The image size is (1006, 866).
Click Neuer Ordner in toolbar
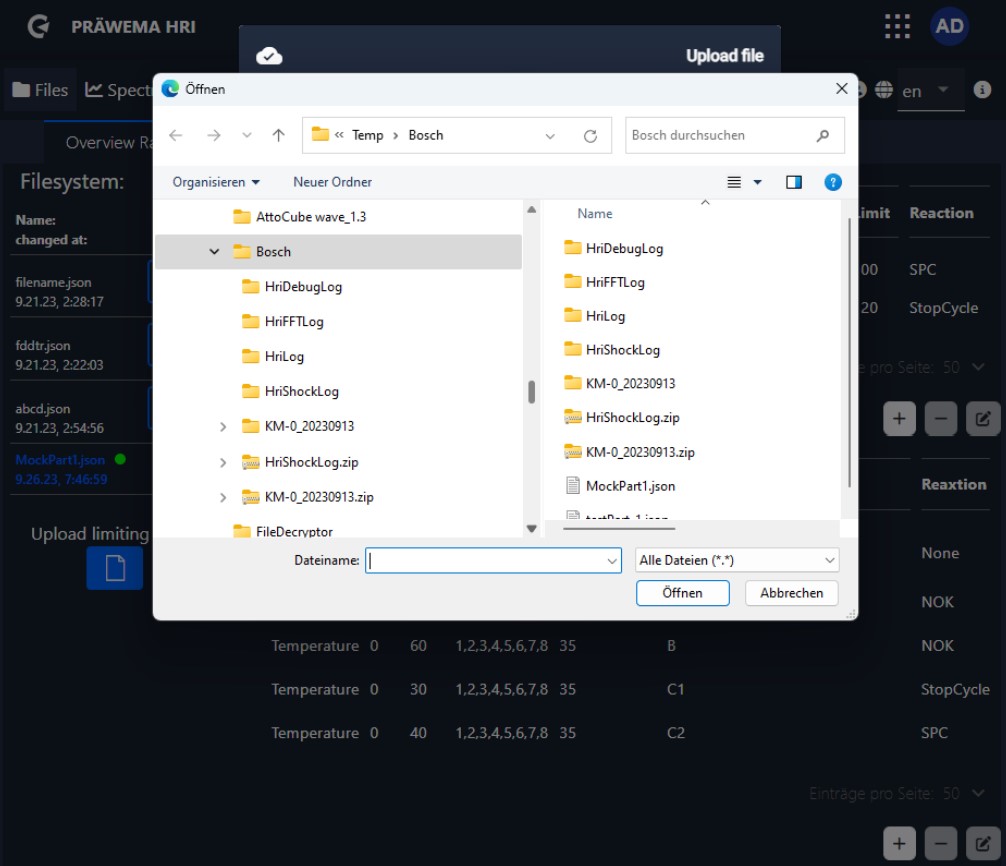(x=332, y=182)
